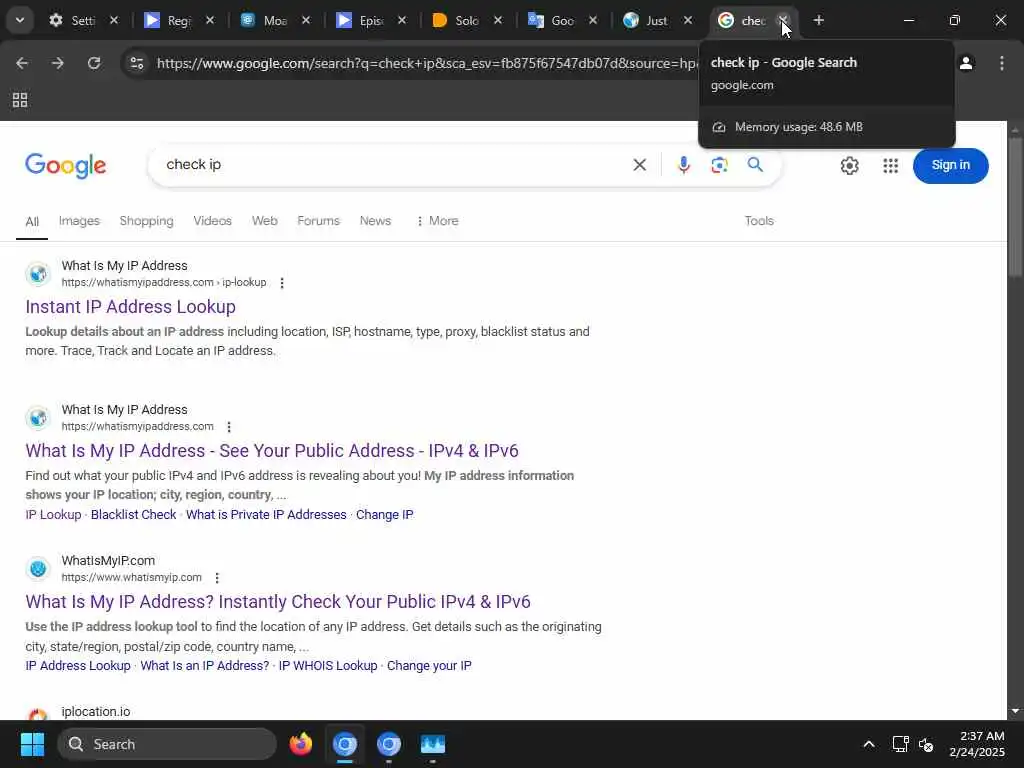1024x768 pixels.
Task: Open options menu for ip-lookup result
Action: 282,283
